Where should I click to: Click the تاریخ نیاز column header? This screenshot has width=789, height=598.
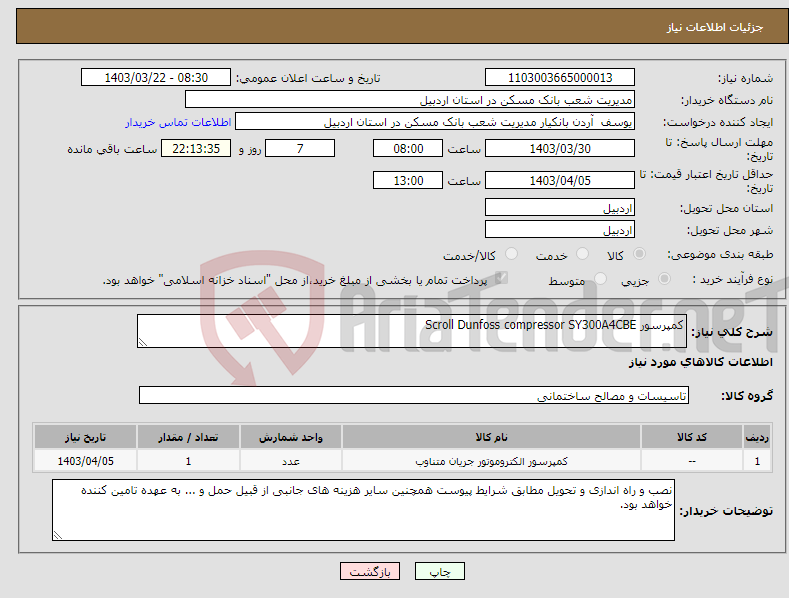(85, 437)
